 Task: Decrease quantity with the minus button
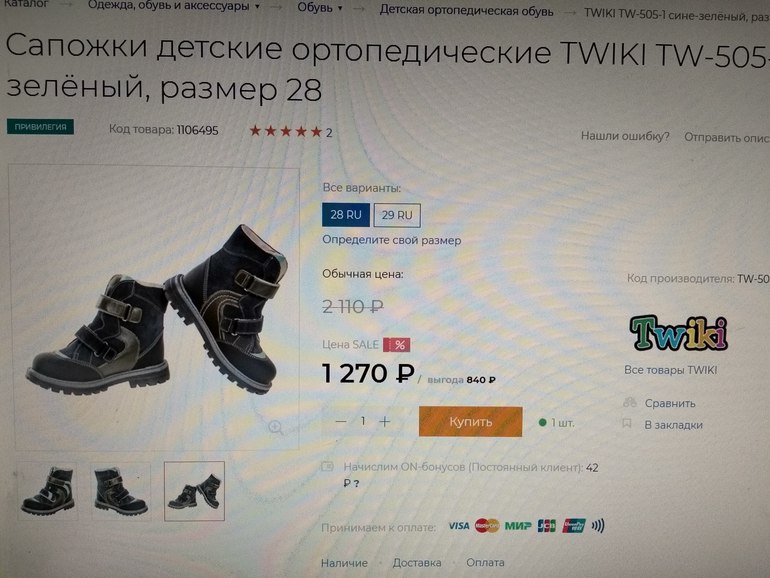(341, 421)
